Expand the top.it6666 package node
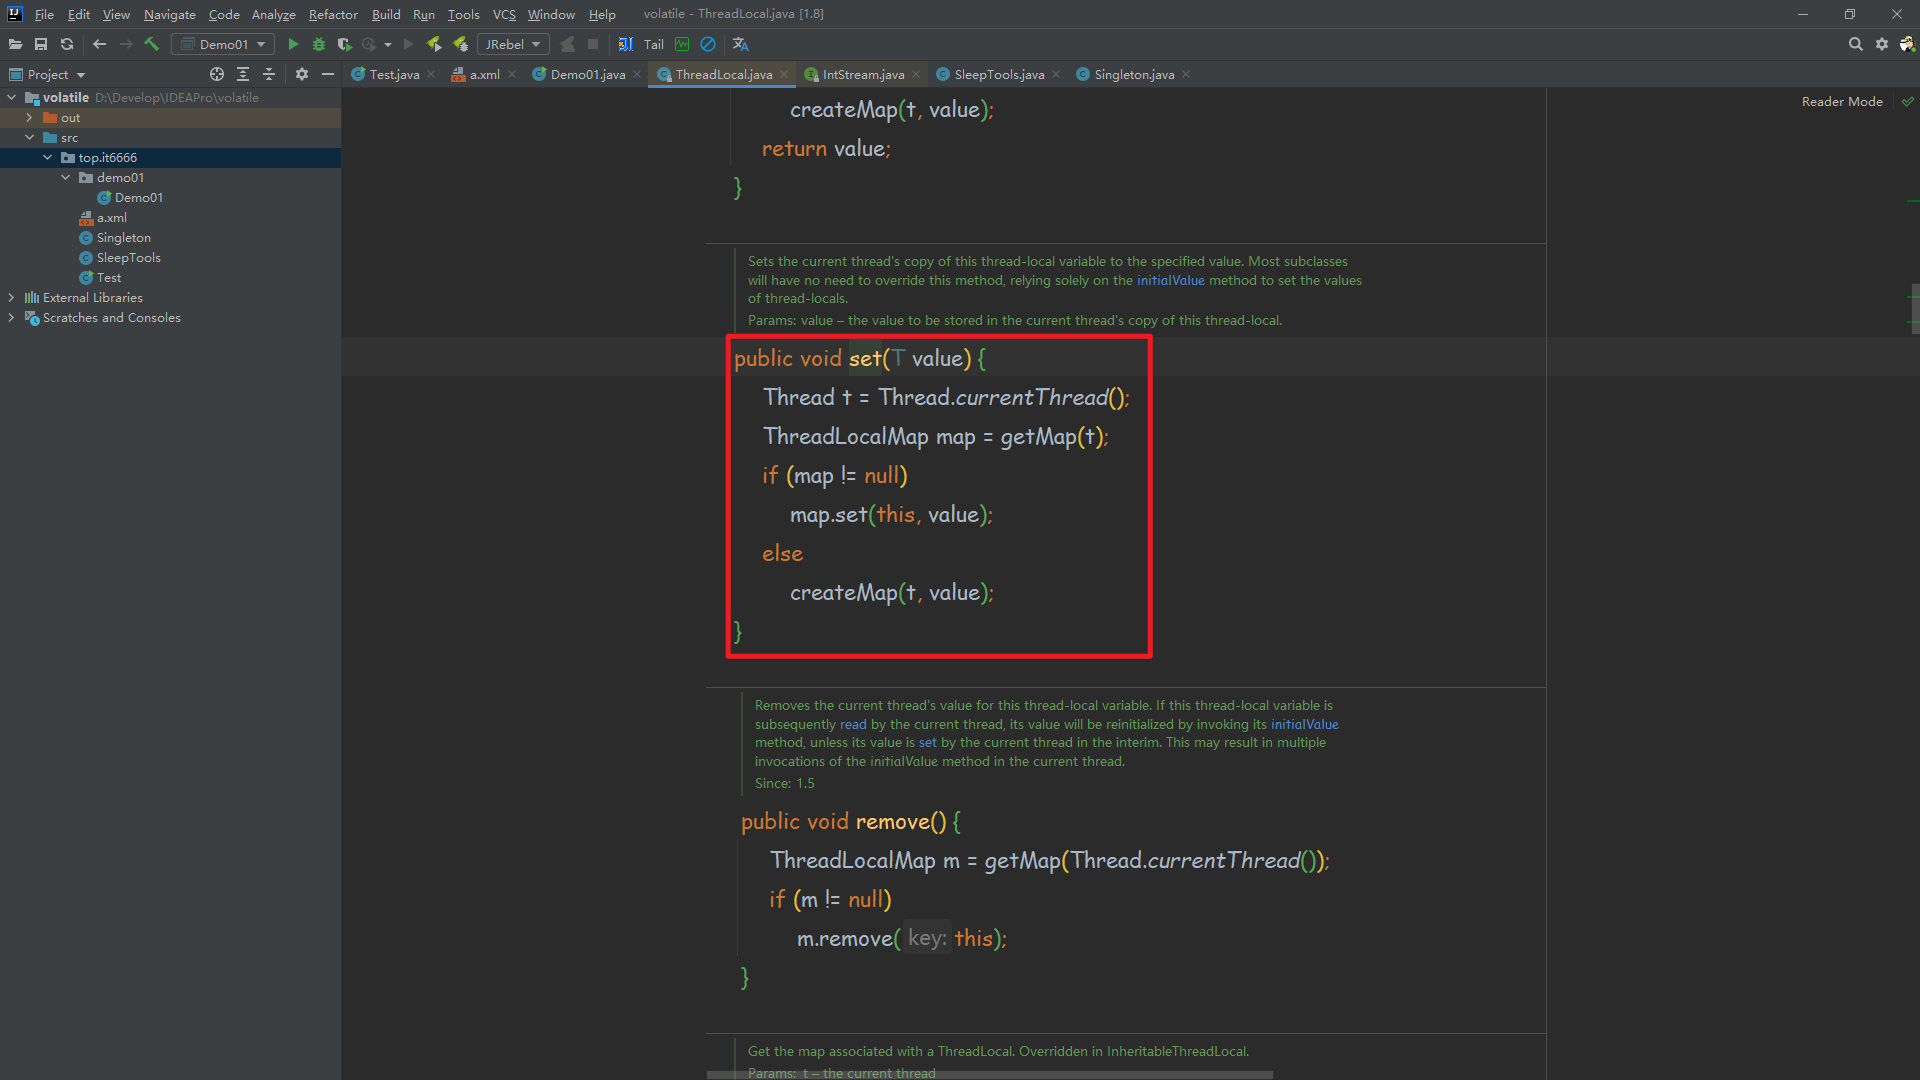Image resolution: width=1920 pixels, height=1080 pixels. click(45, 157)
